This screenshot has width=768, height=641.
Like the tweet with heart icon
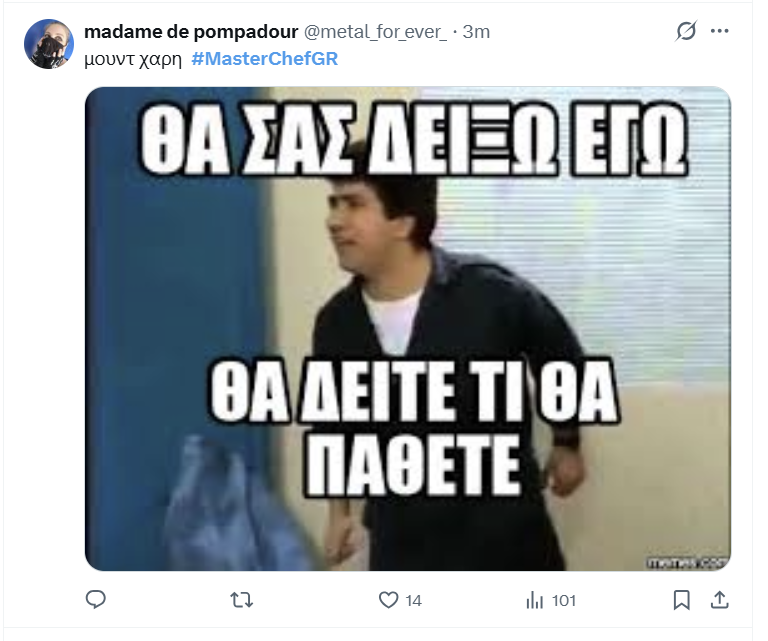[388, 600]
